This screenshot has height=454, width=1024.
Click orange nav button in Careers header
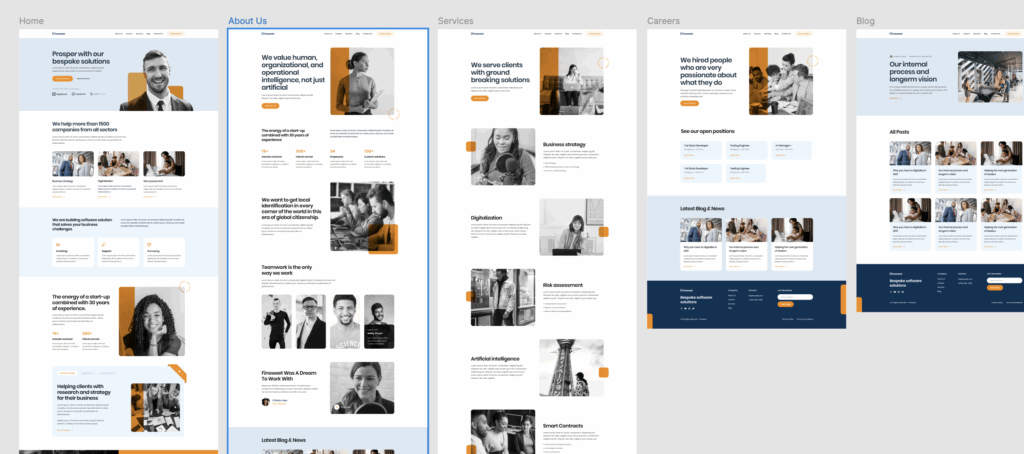tap(803, 34)
